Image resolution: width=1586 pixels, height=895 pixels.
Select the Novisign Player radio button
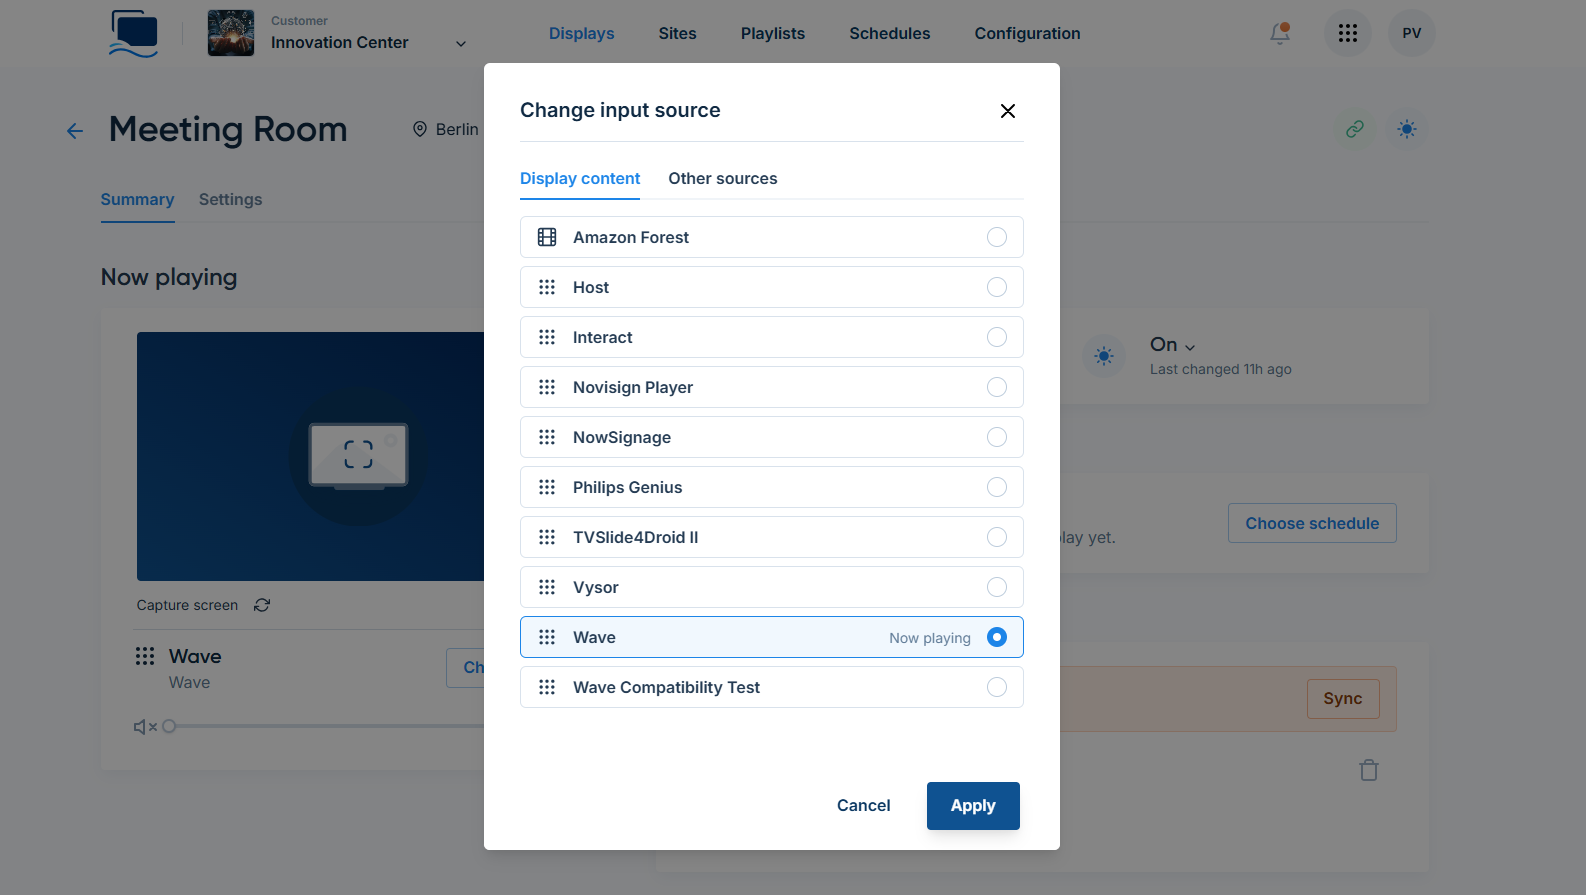click(997, 387)
